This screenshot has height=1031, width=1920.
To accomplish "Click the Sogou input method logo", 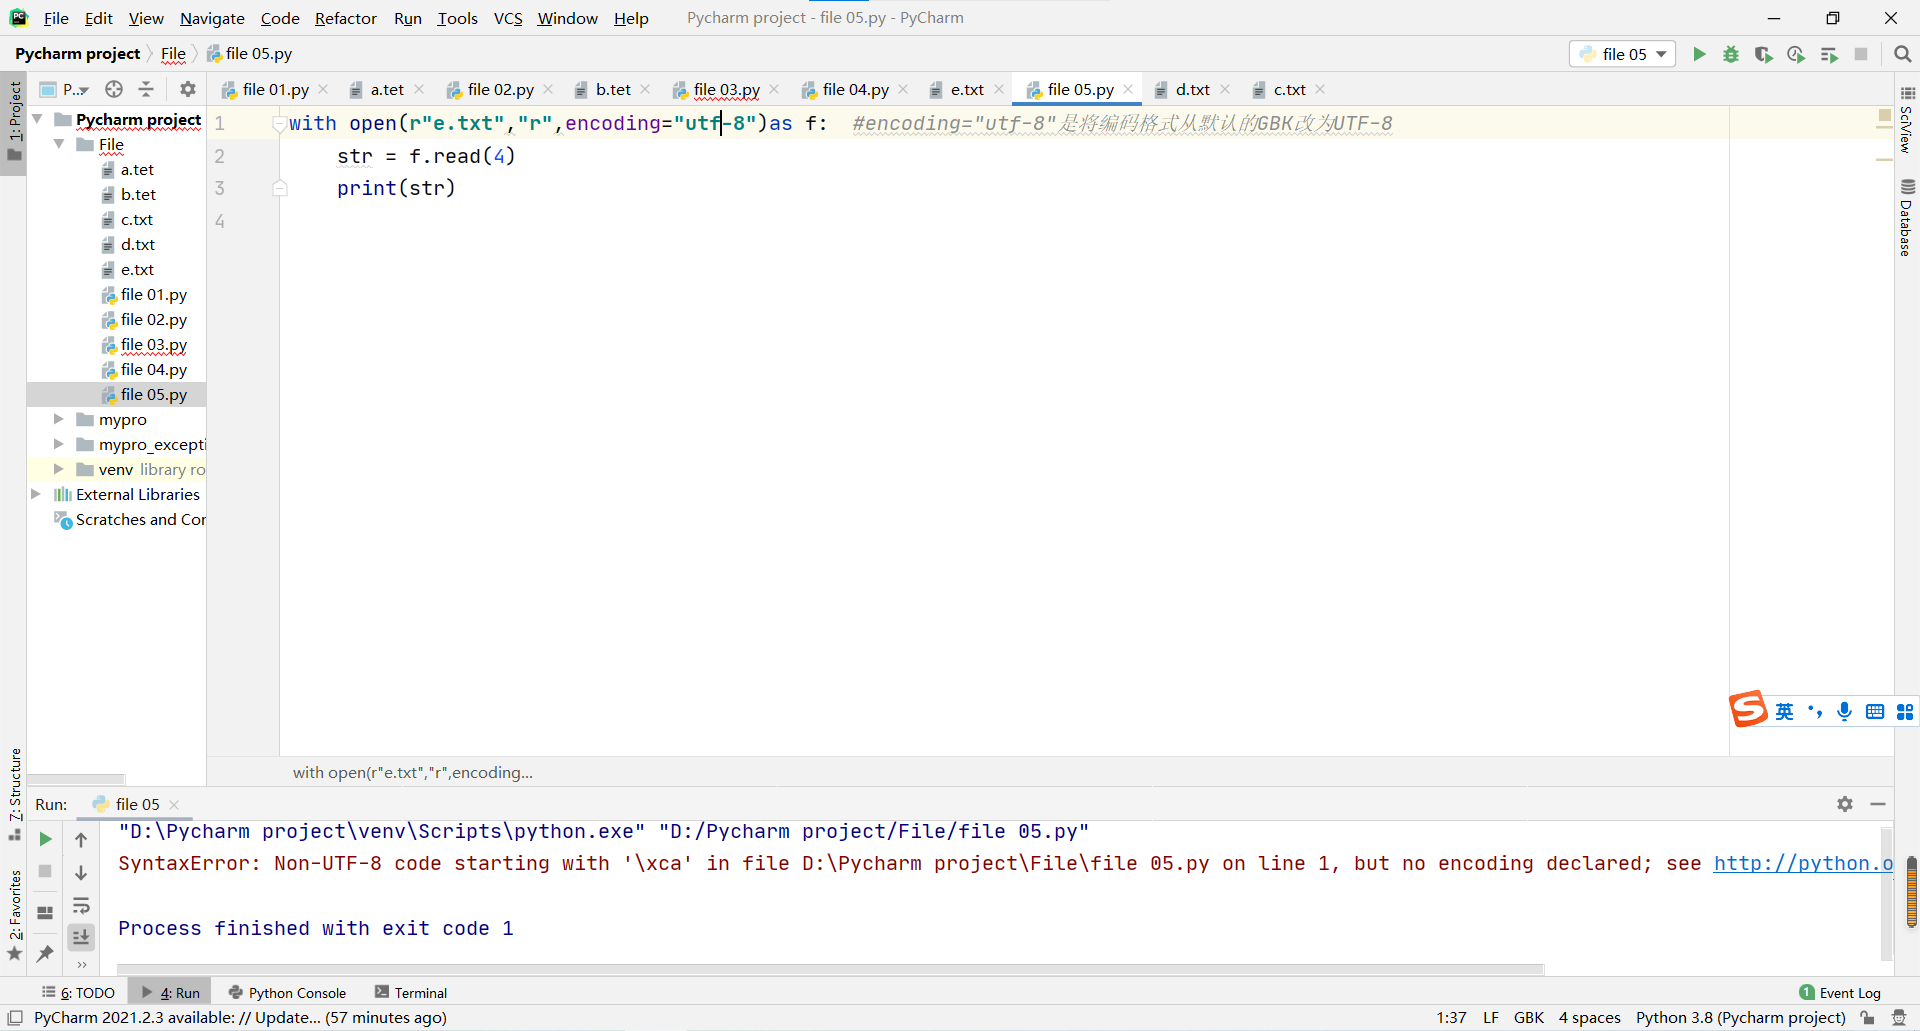I will 1748,710.
